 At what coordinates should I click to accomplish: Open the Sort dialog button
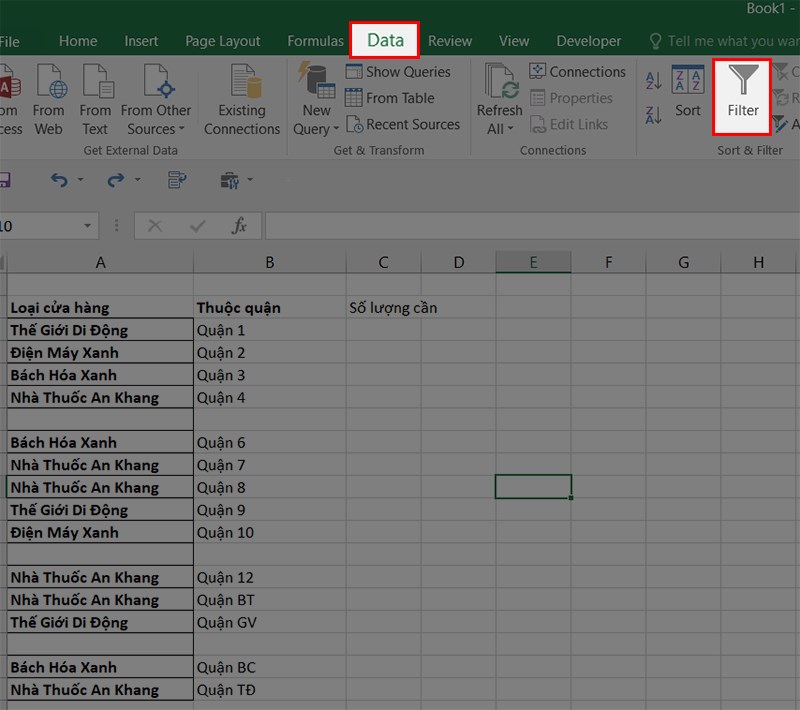click(x=688, y=93)
